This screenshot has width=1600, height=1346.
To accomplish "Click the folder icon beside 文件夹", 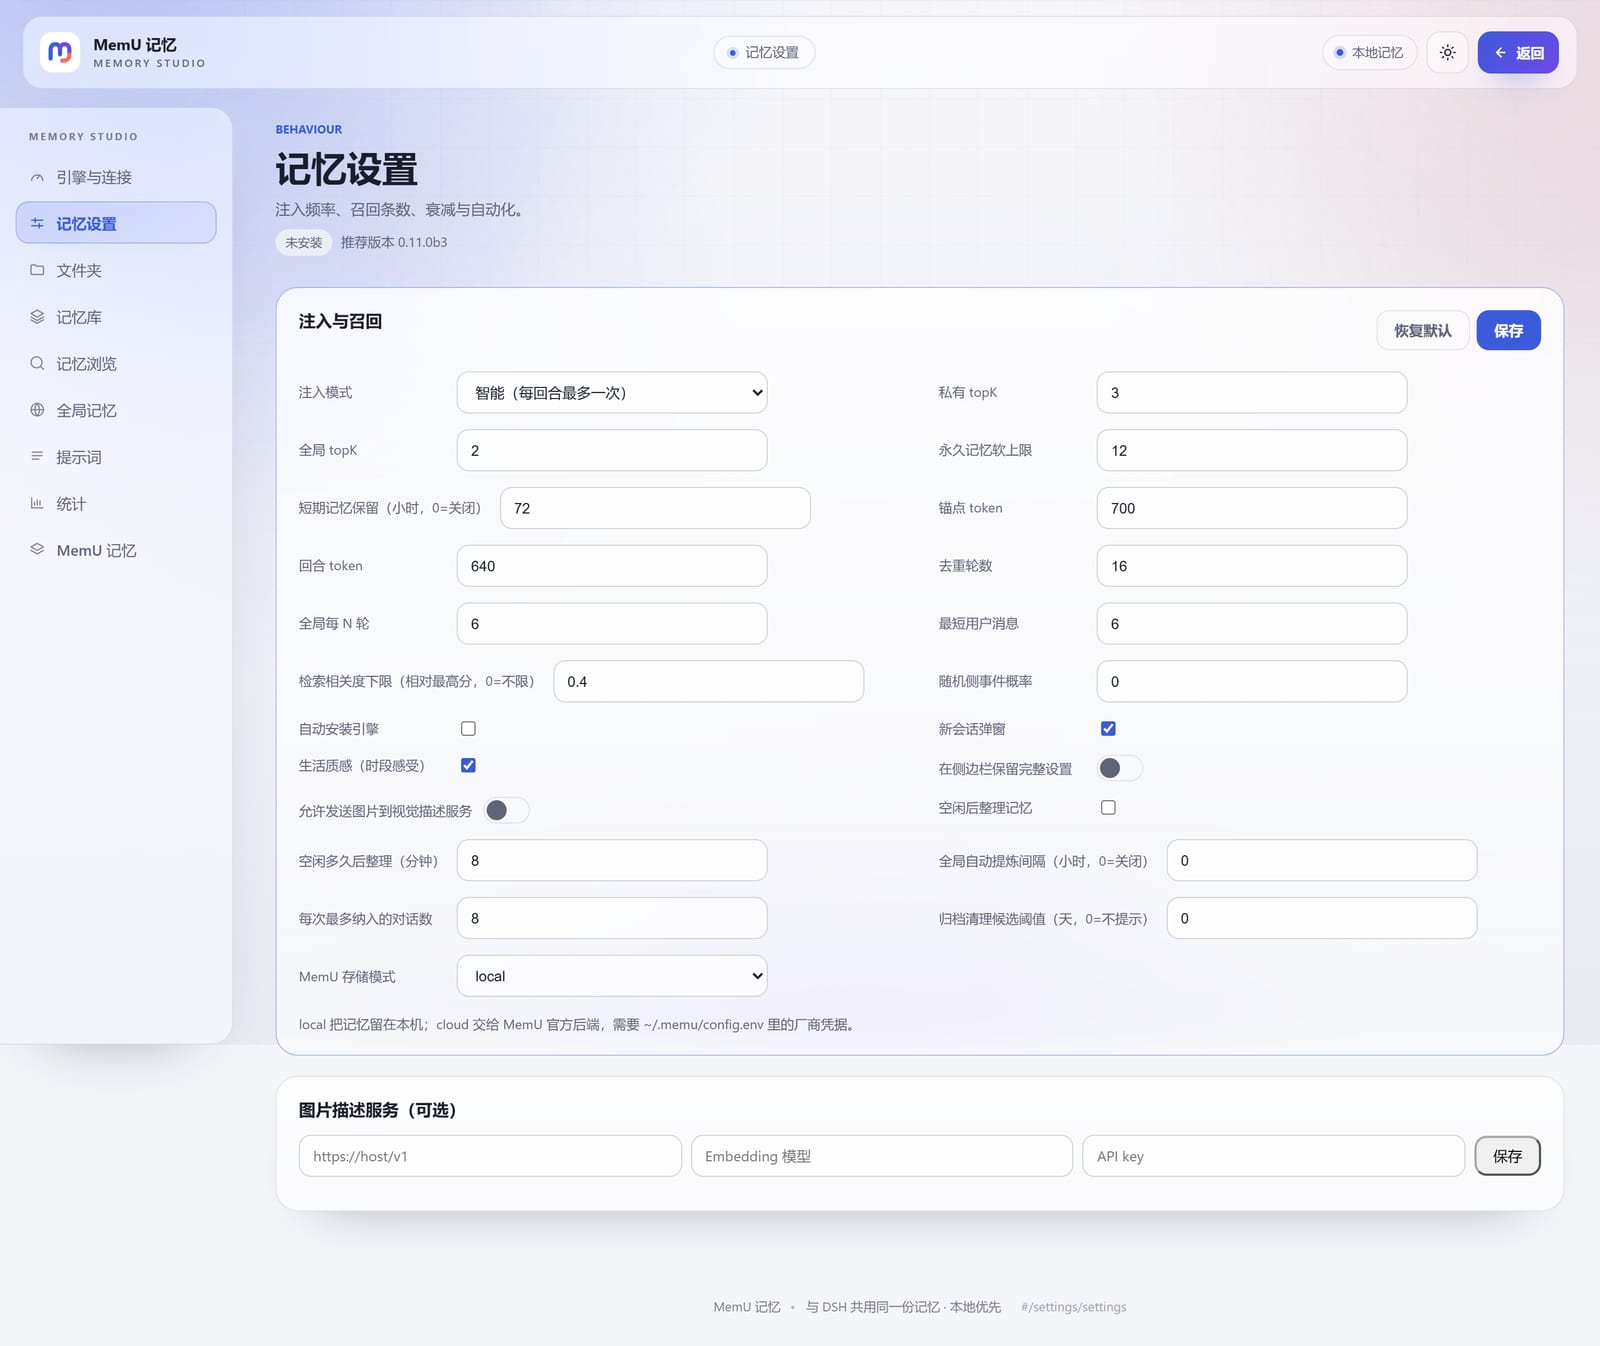I will coord(37,270).
